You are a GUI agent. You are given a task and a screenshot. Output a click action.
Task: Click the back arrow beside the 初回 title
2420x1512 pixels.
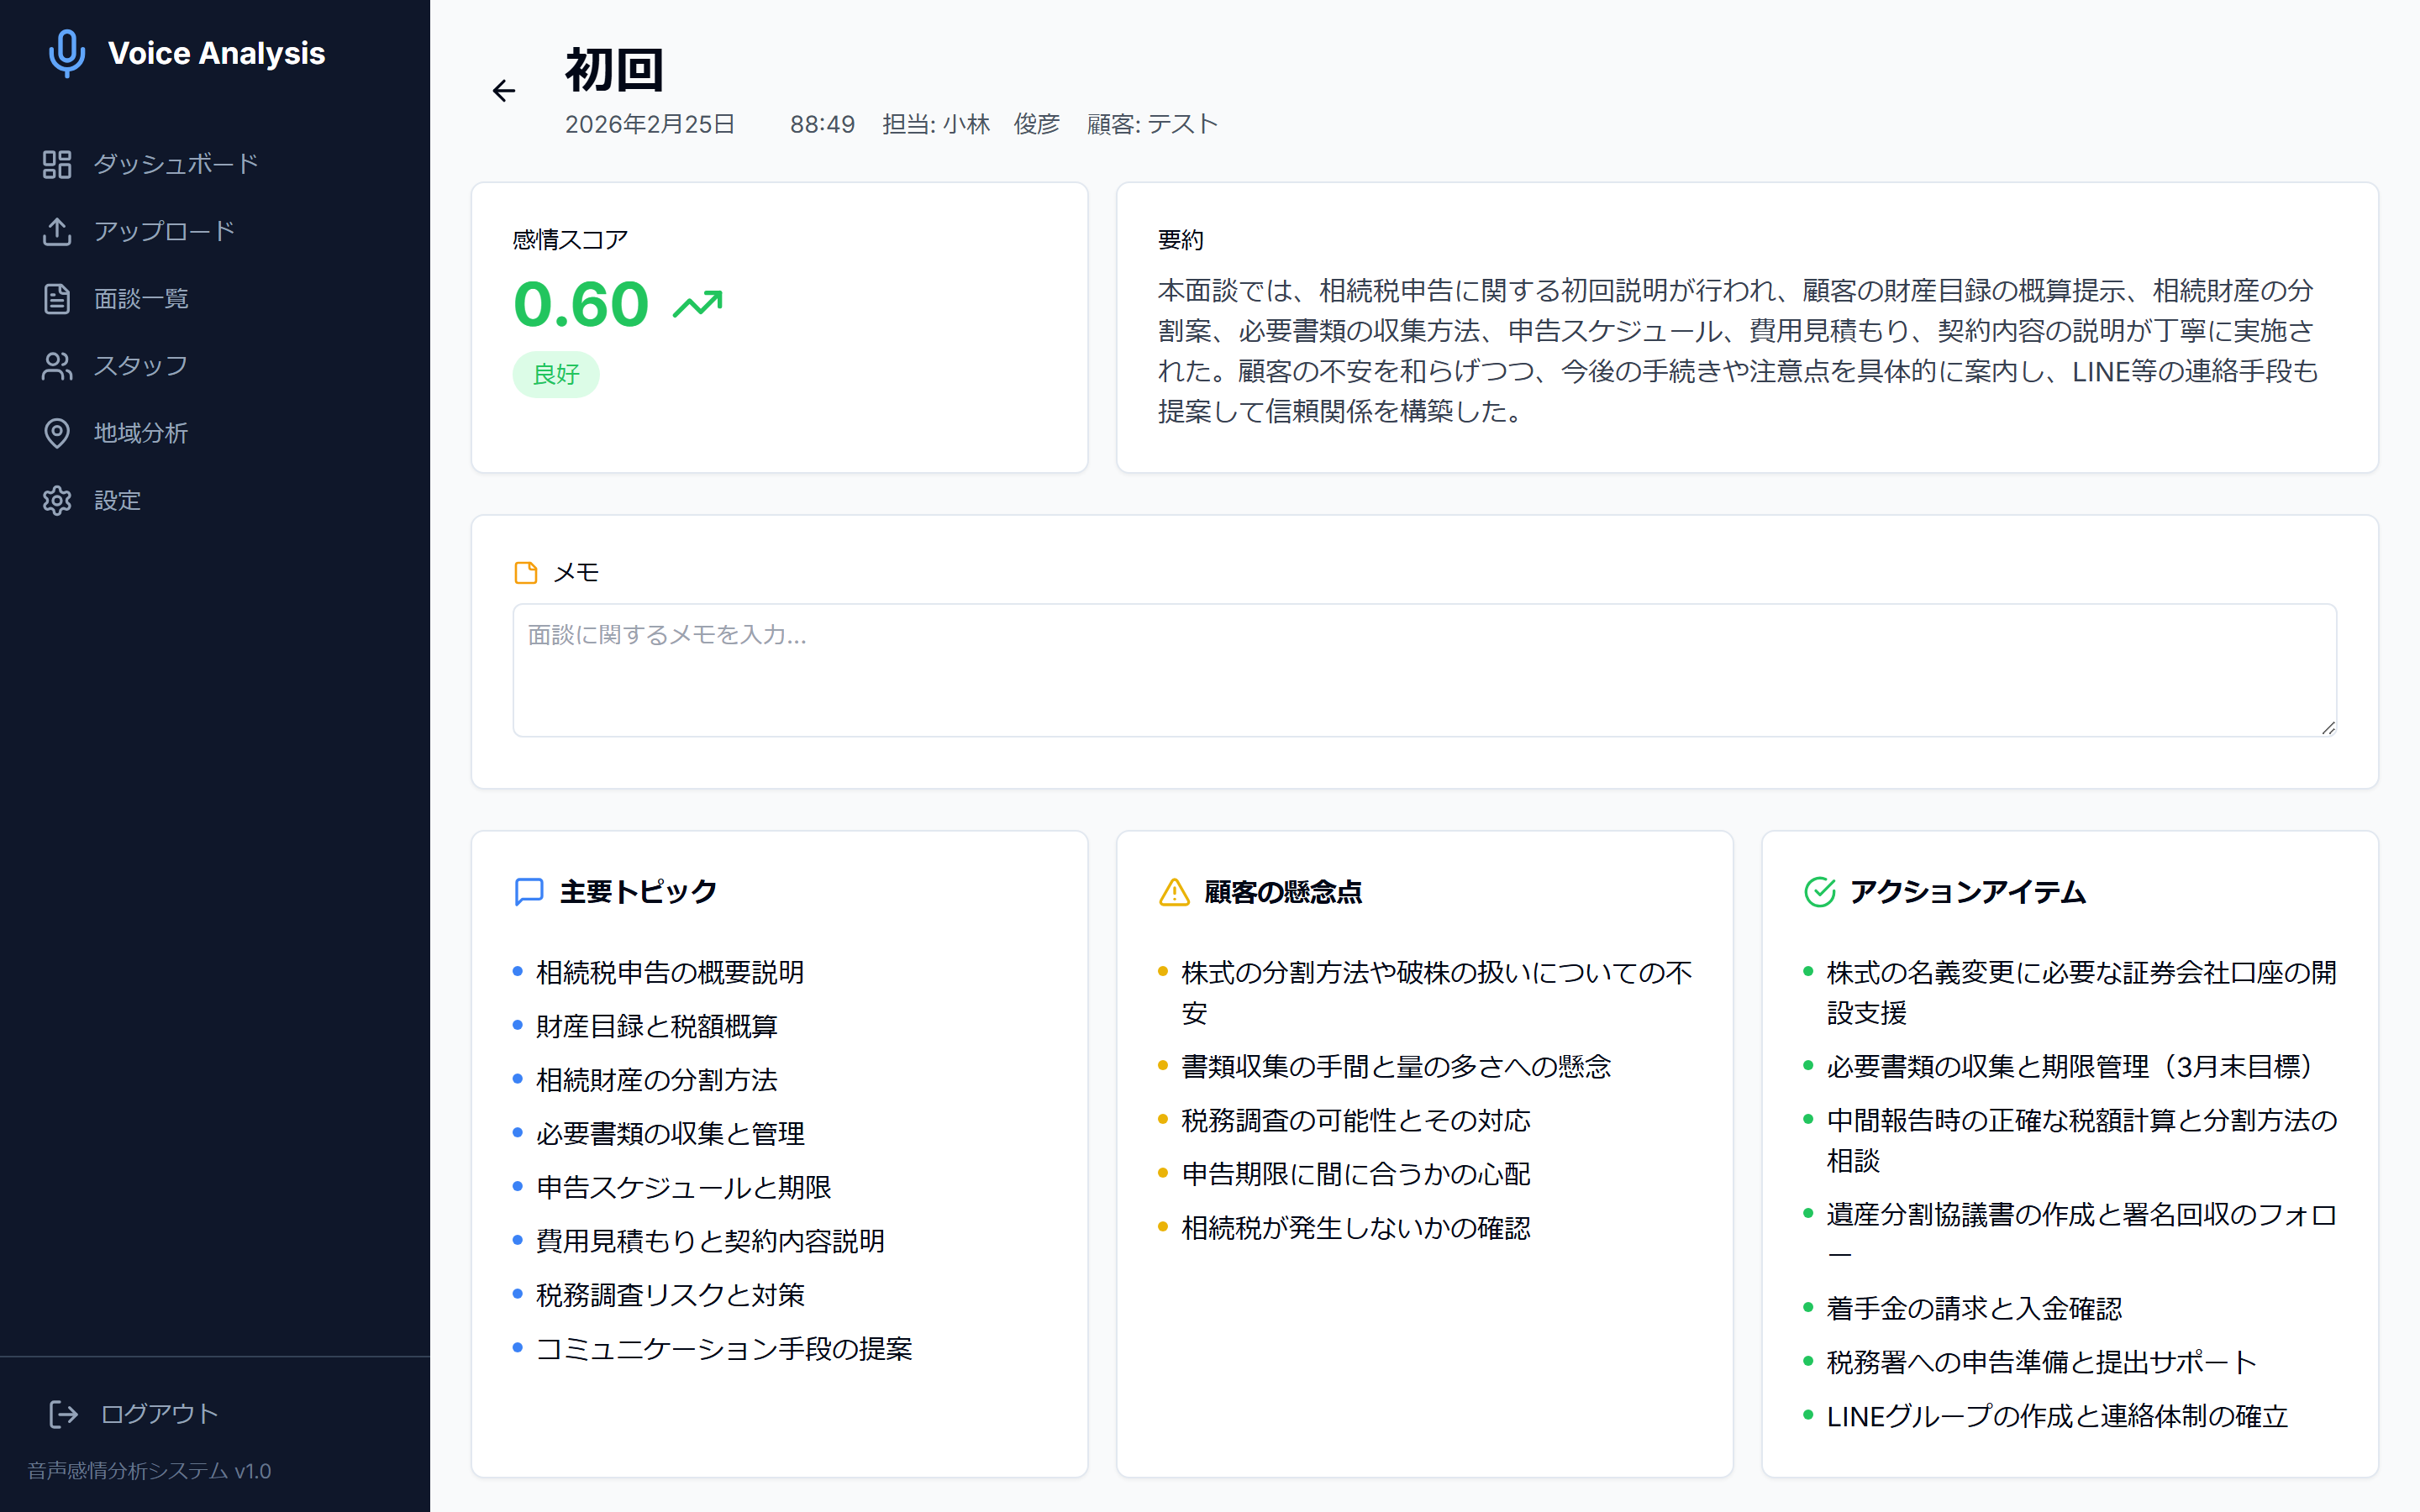504,90
